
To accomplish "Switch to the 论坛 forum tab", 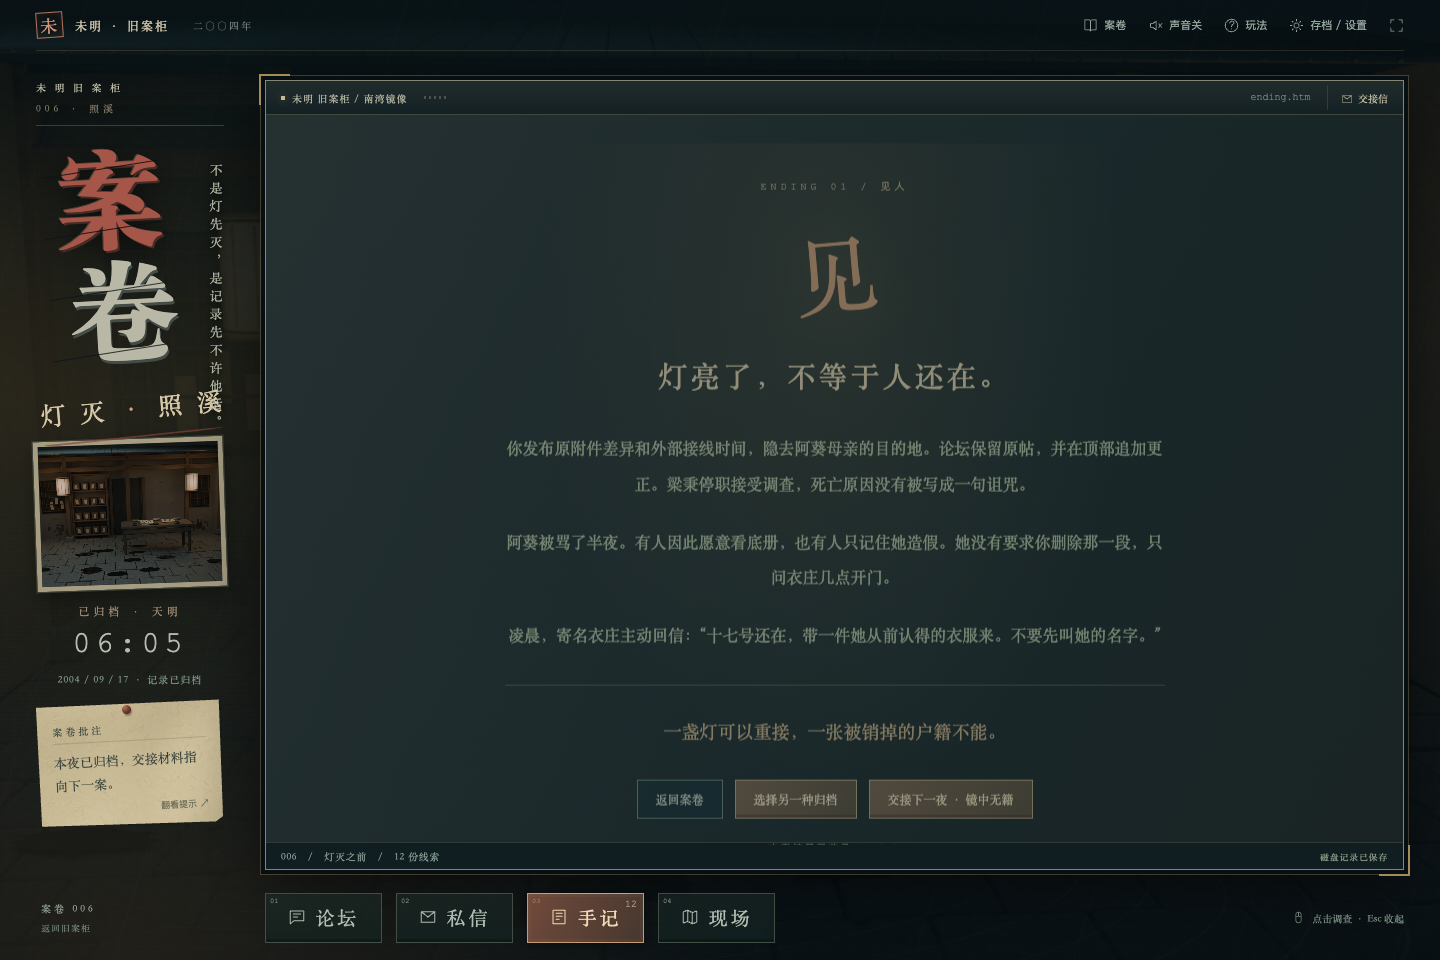I will pos(323,918).
